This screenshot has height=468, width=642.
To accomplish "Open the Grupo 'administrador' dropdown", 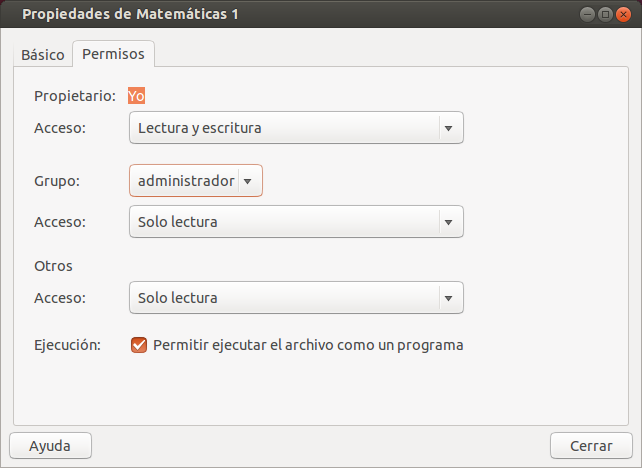I will [196, 181].
